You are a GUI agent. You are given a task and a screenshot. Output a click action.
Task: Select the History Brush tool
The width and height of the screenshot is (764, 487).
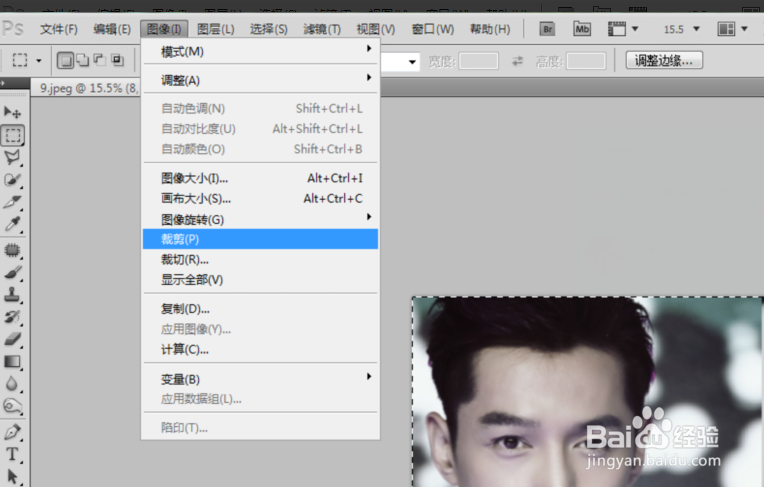12,317
